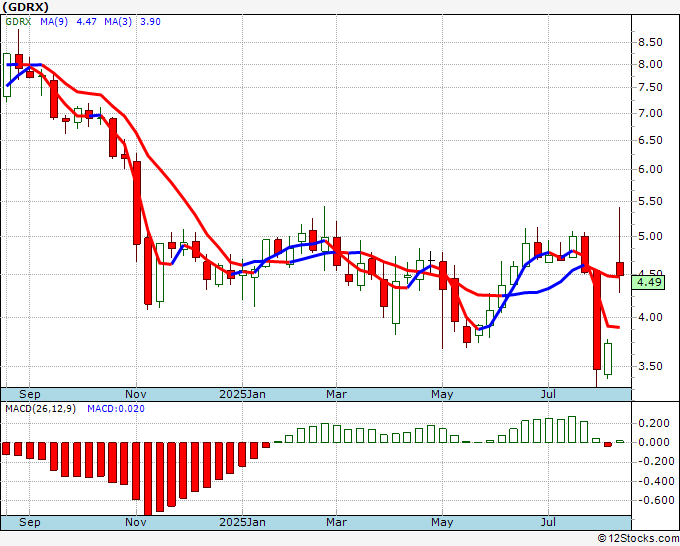The image size is (680, 546).
Task: Click the 6.00 price axis label
Action: [x=650, y=170]
